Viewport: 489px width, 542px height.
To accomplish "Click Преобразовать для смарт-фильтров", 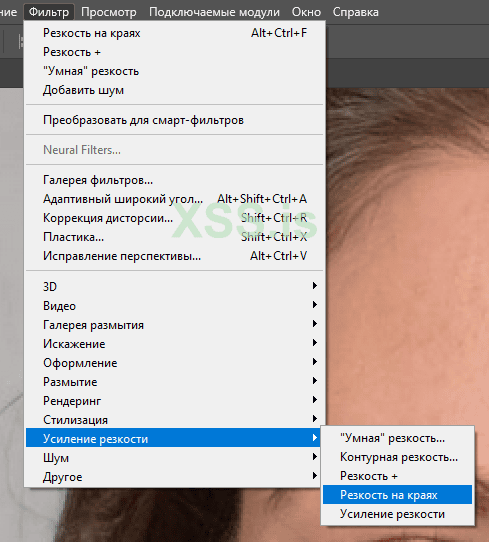I will pyautogui.click(x=175, y=120).
